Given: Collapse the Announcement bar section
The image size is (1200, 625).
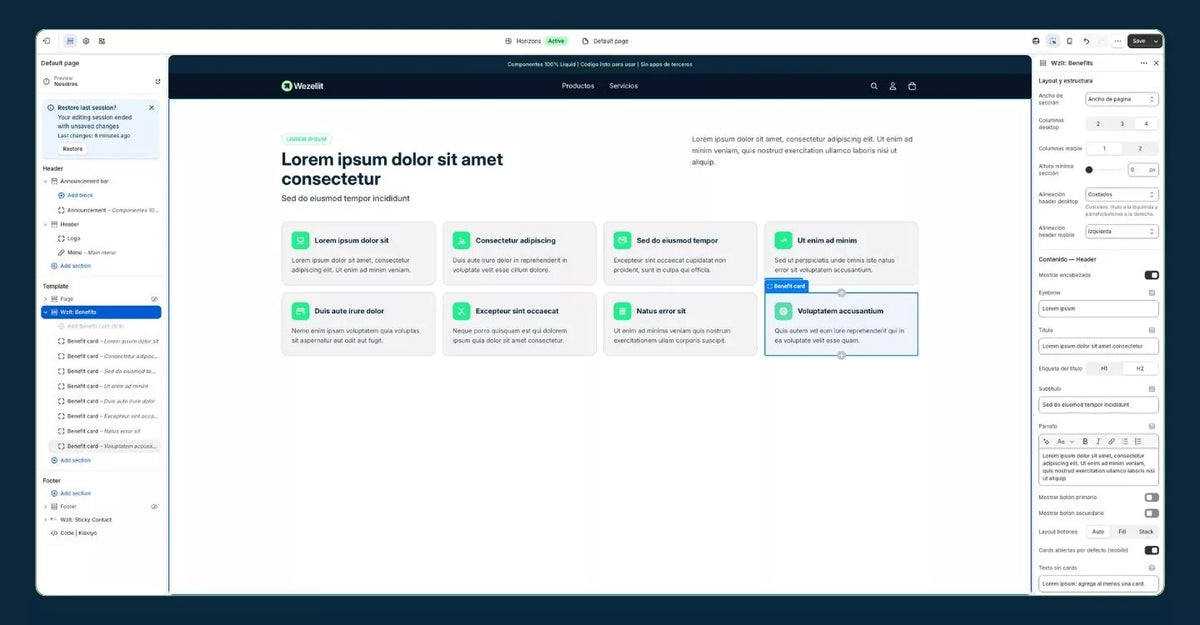Looking at the screenshot, I should [45, 181].
